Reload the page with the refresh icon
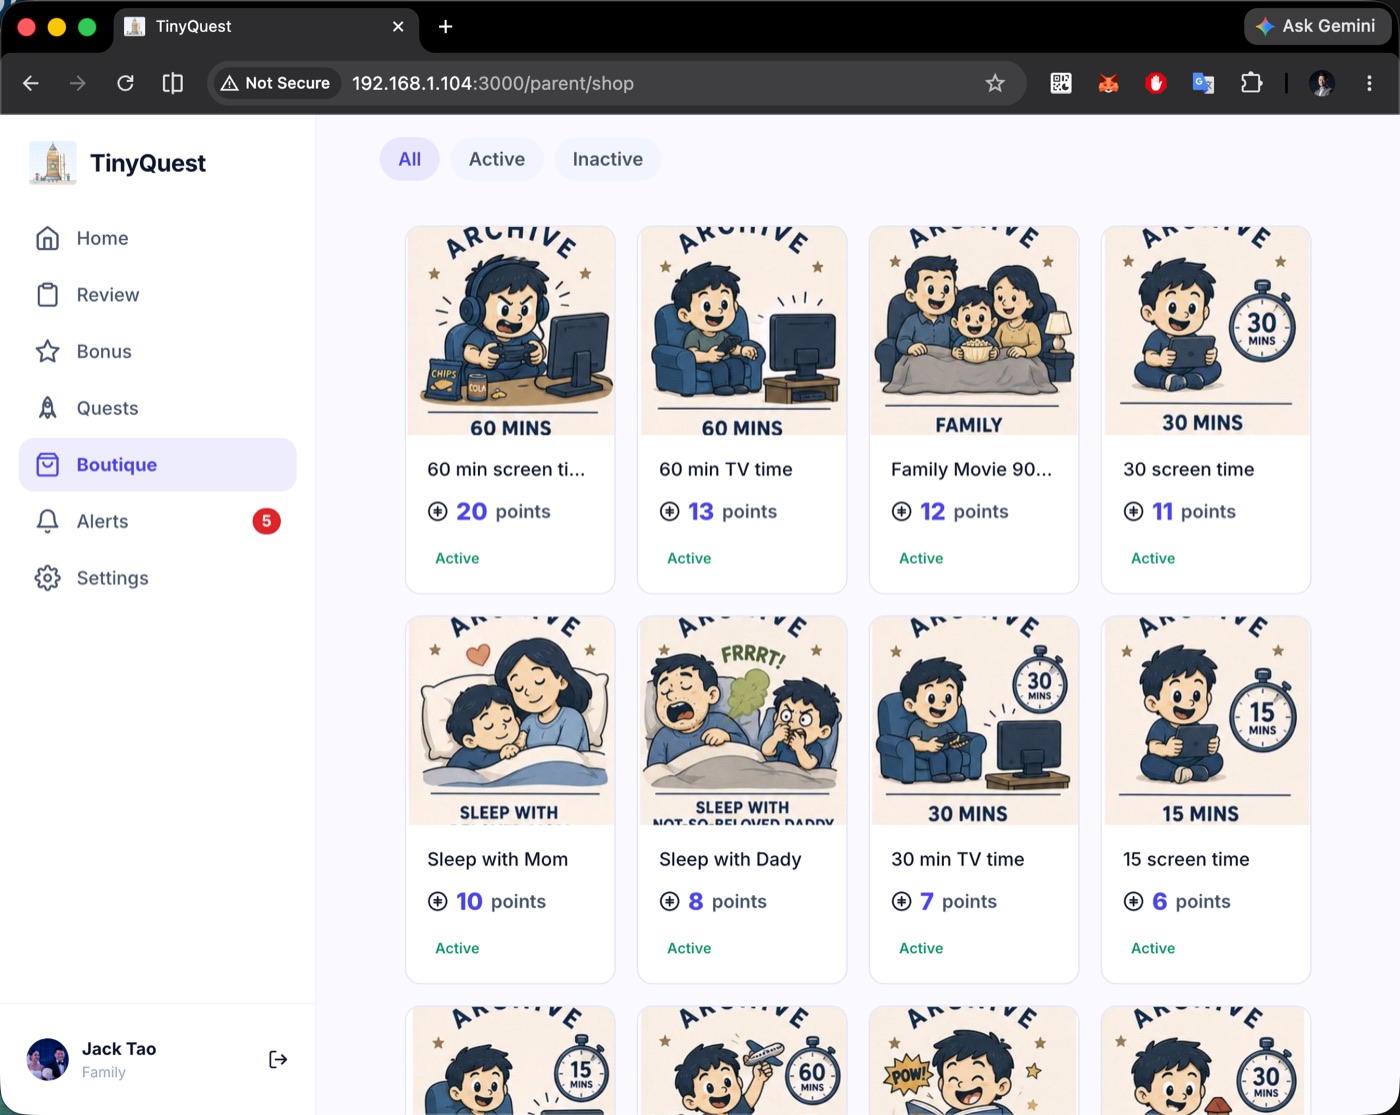 125,83
